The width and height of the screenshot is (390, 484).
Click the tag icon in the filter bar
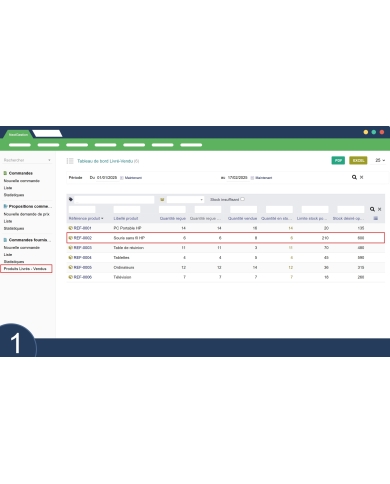pyautogui.click(x=71, y=199)
